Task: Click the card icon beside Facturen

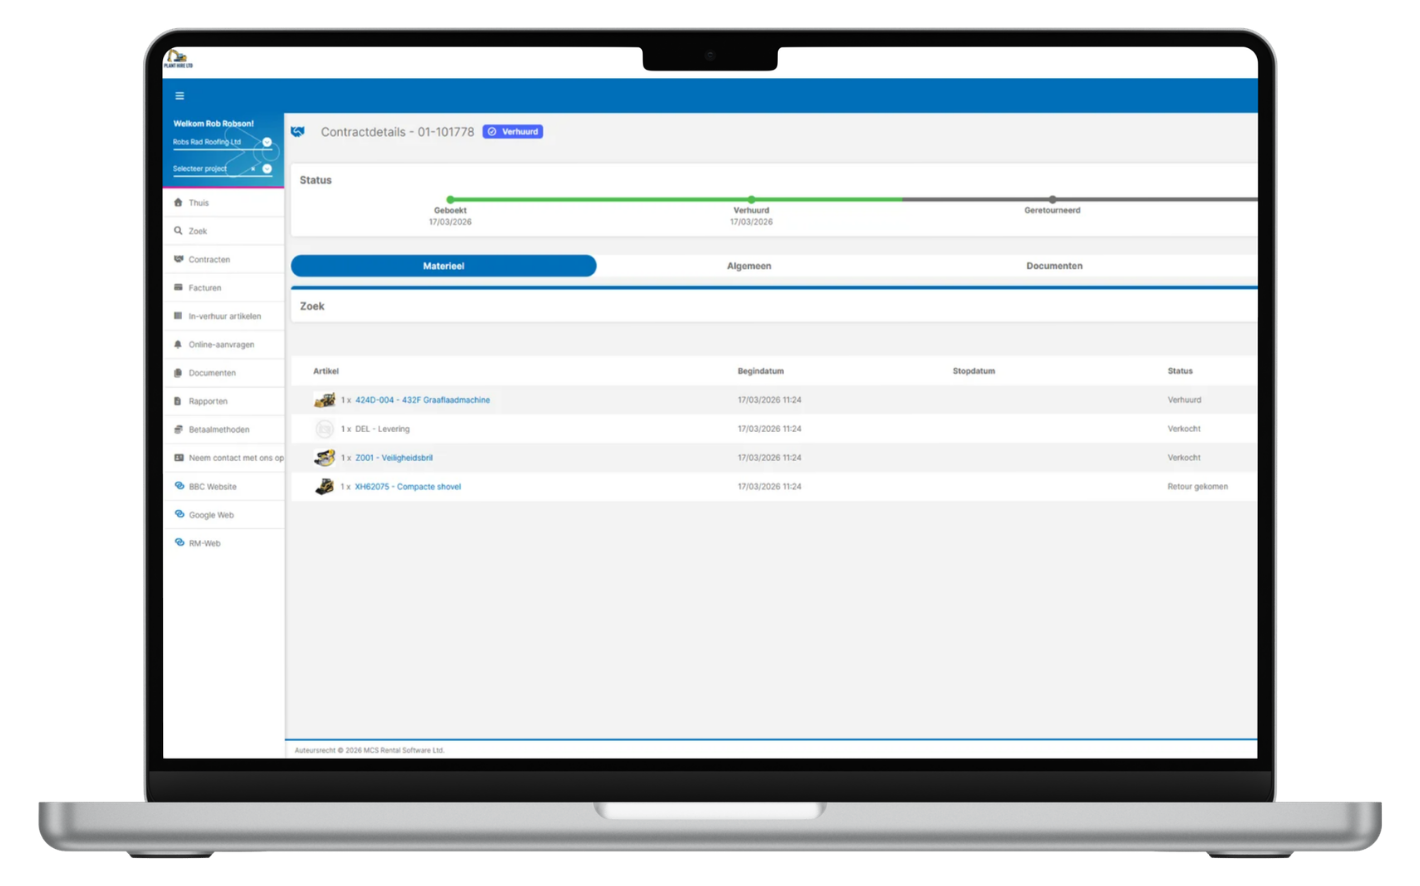Action: click(x=178, y=287)
